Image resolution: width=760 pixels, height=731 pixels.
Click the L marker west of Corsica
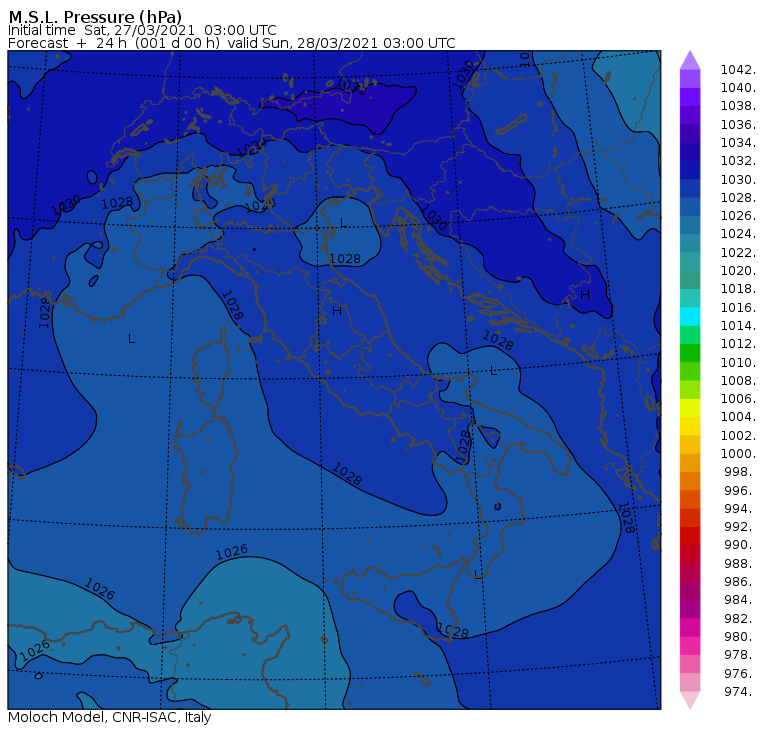coord(131,339)
